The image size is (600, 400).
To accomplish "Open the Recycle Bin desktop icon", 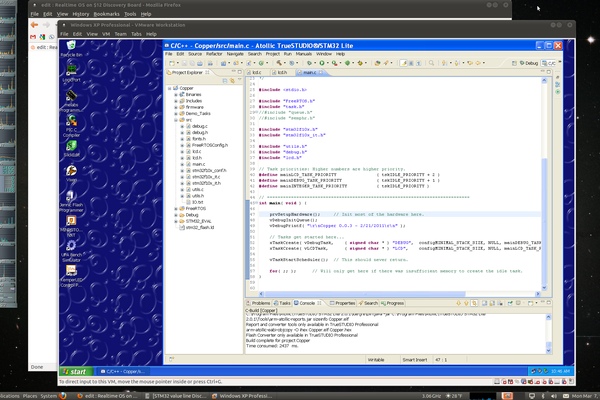I will point(71,49).
